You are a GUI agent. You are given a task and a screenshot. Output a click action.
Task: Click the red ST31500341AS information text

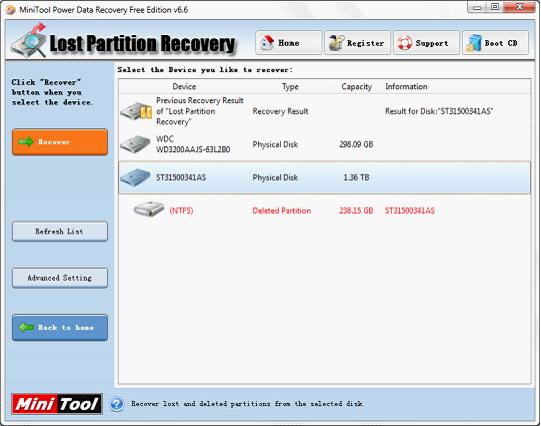pyautogui.click(x=410, y=210)
